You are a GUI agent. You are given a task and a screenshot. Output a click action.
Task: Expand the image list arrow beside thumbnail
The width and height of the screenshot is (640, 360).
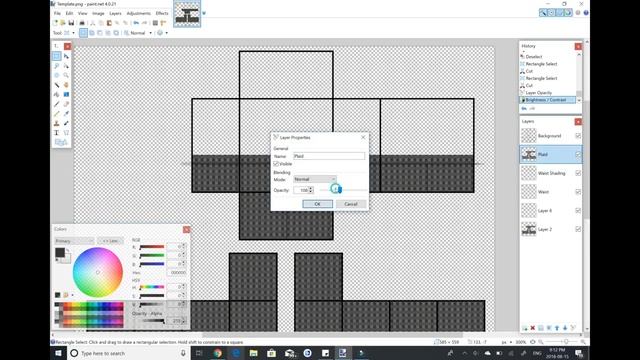click(204, 13)
